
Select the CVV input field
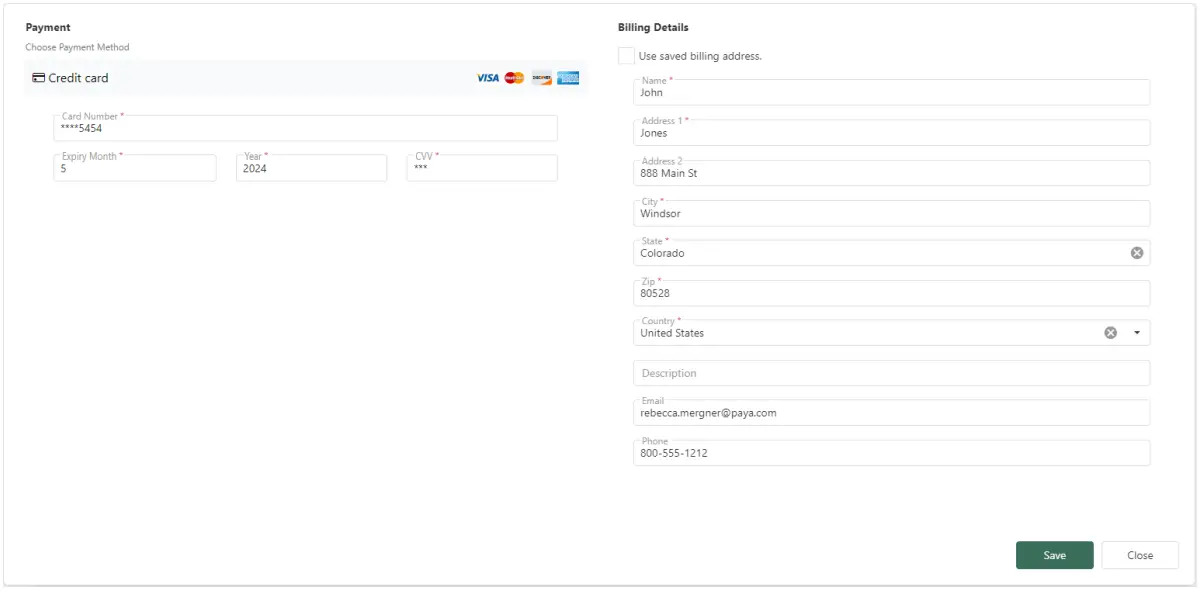click(x=481, y=168)
